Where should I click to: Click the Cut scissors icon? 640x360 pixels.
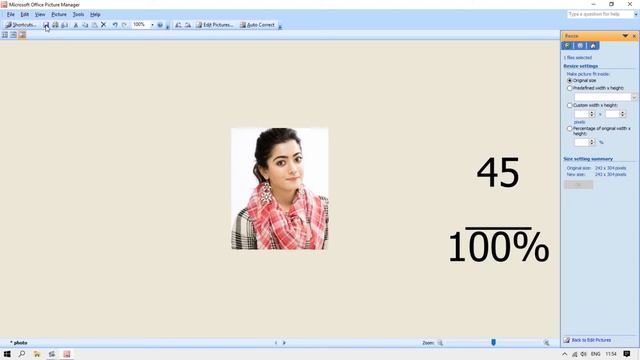[x=76, y=25]
